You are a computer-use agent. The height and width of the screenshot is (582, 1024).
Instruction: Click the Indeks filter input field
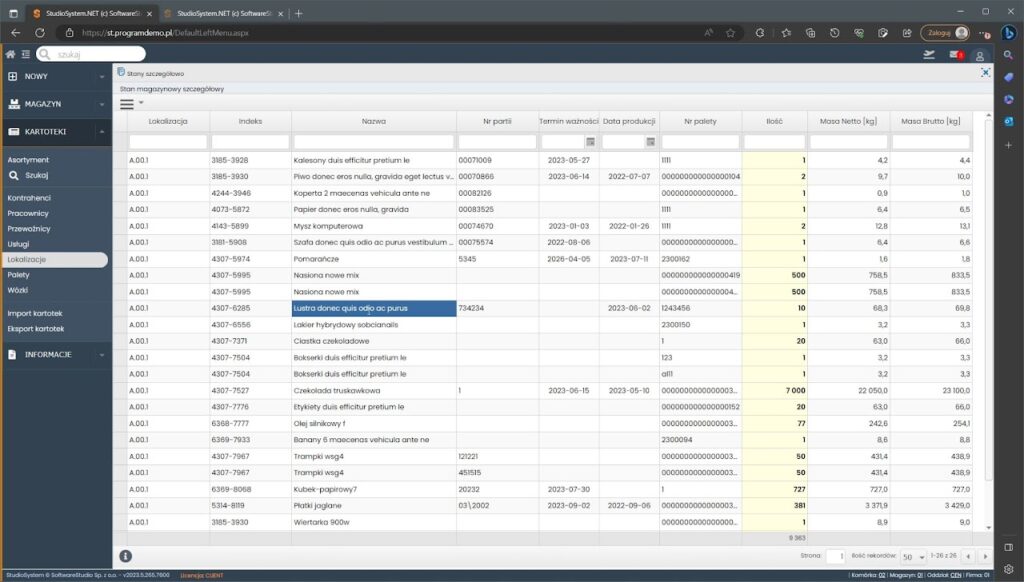click(x=250, y=142)
